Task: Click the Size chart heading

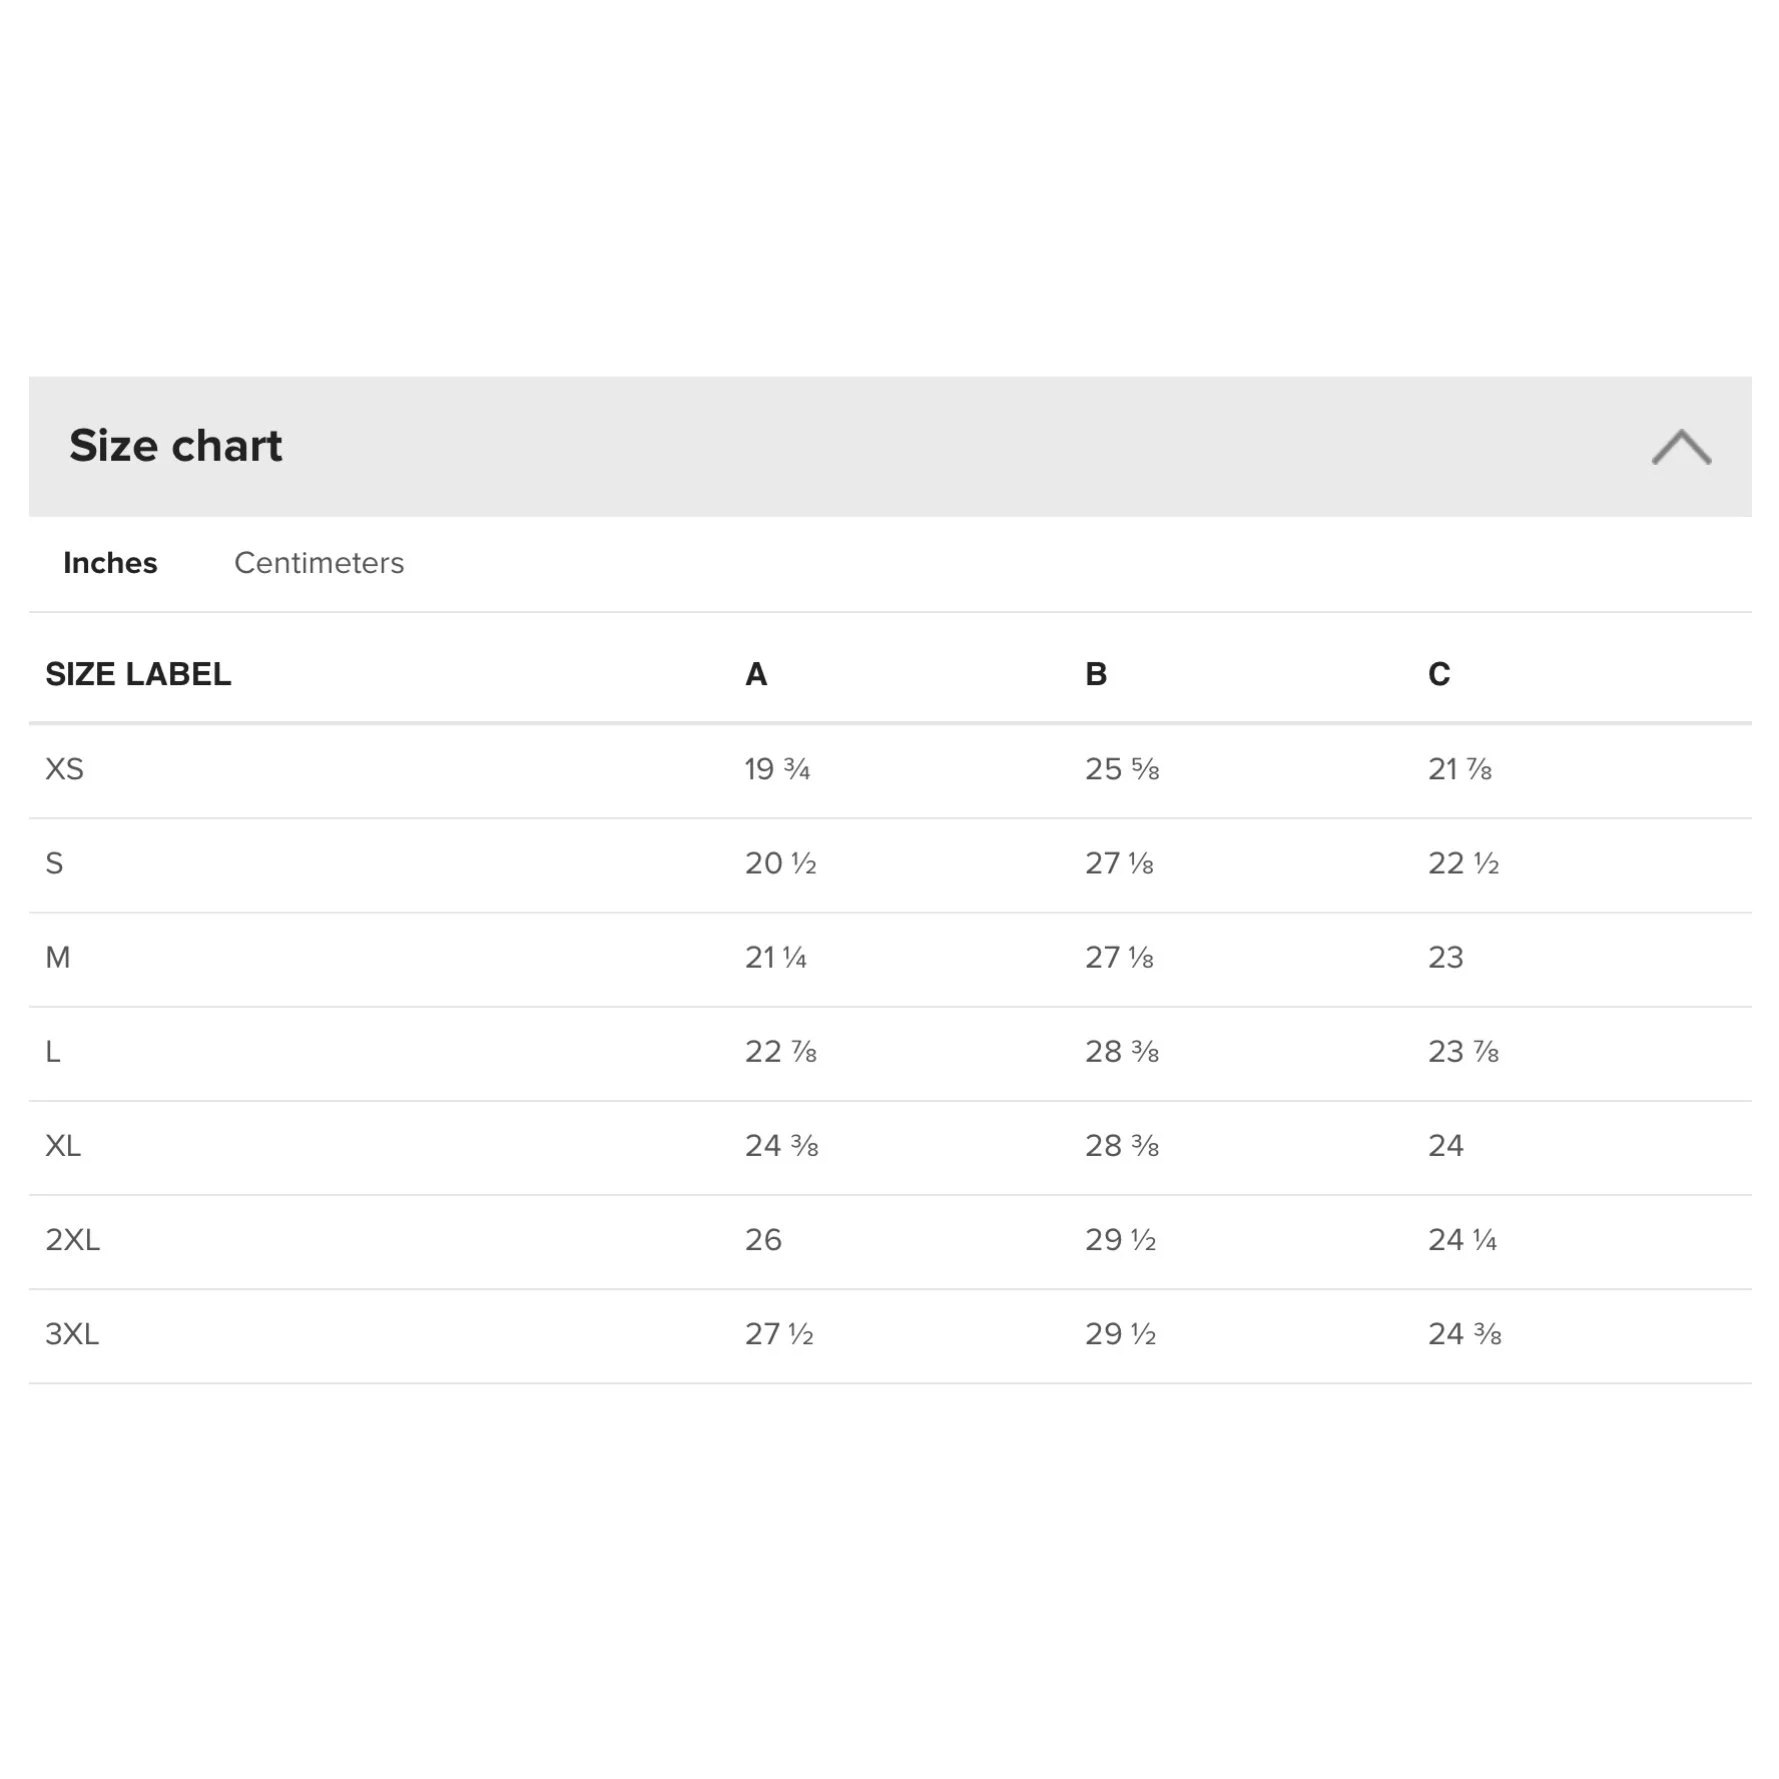Action: click(x=176, y=446)
